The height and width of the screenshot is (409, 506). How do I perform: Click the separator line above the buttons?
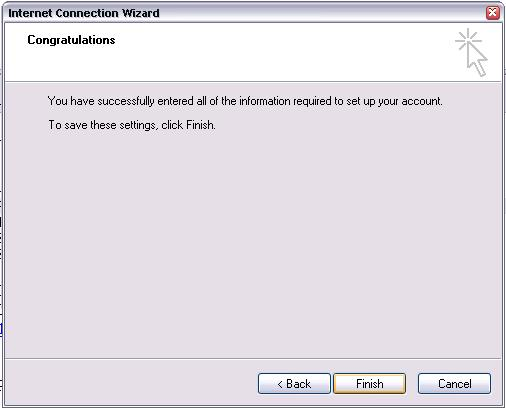pyautogui.click(x=253, y=359)
